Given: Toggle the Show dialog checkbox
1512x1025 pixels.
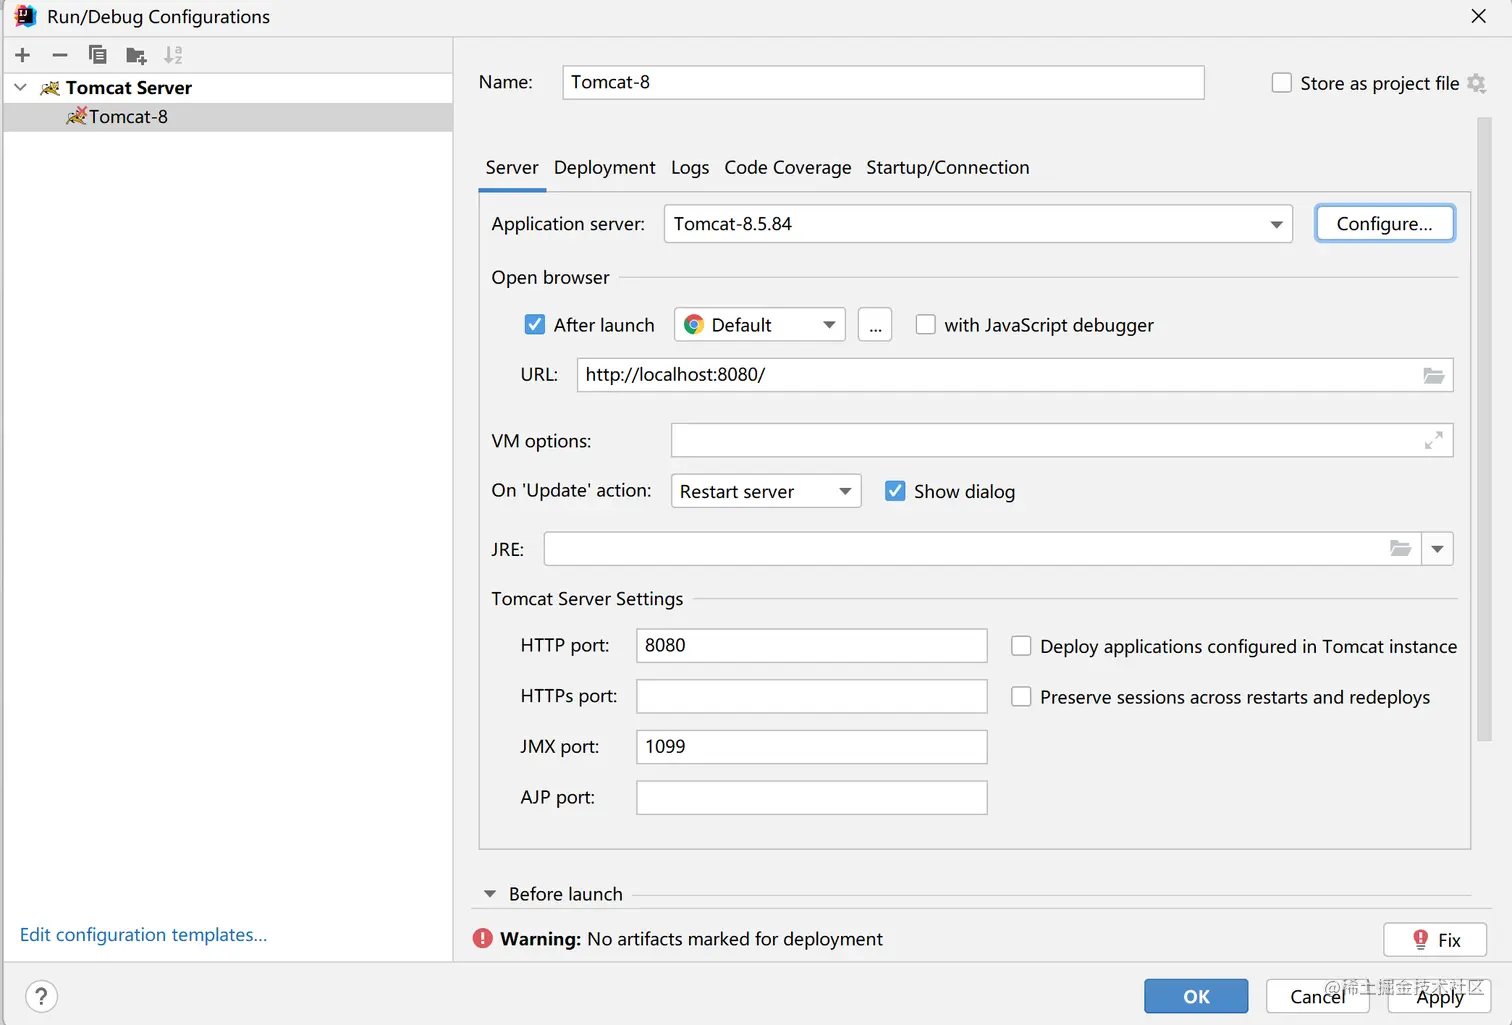Looking at the screenshot, I should tap(895, 491).
